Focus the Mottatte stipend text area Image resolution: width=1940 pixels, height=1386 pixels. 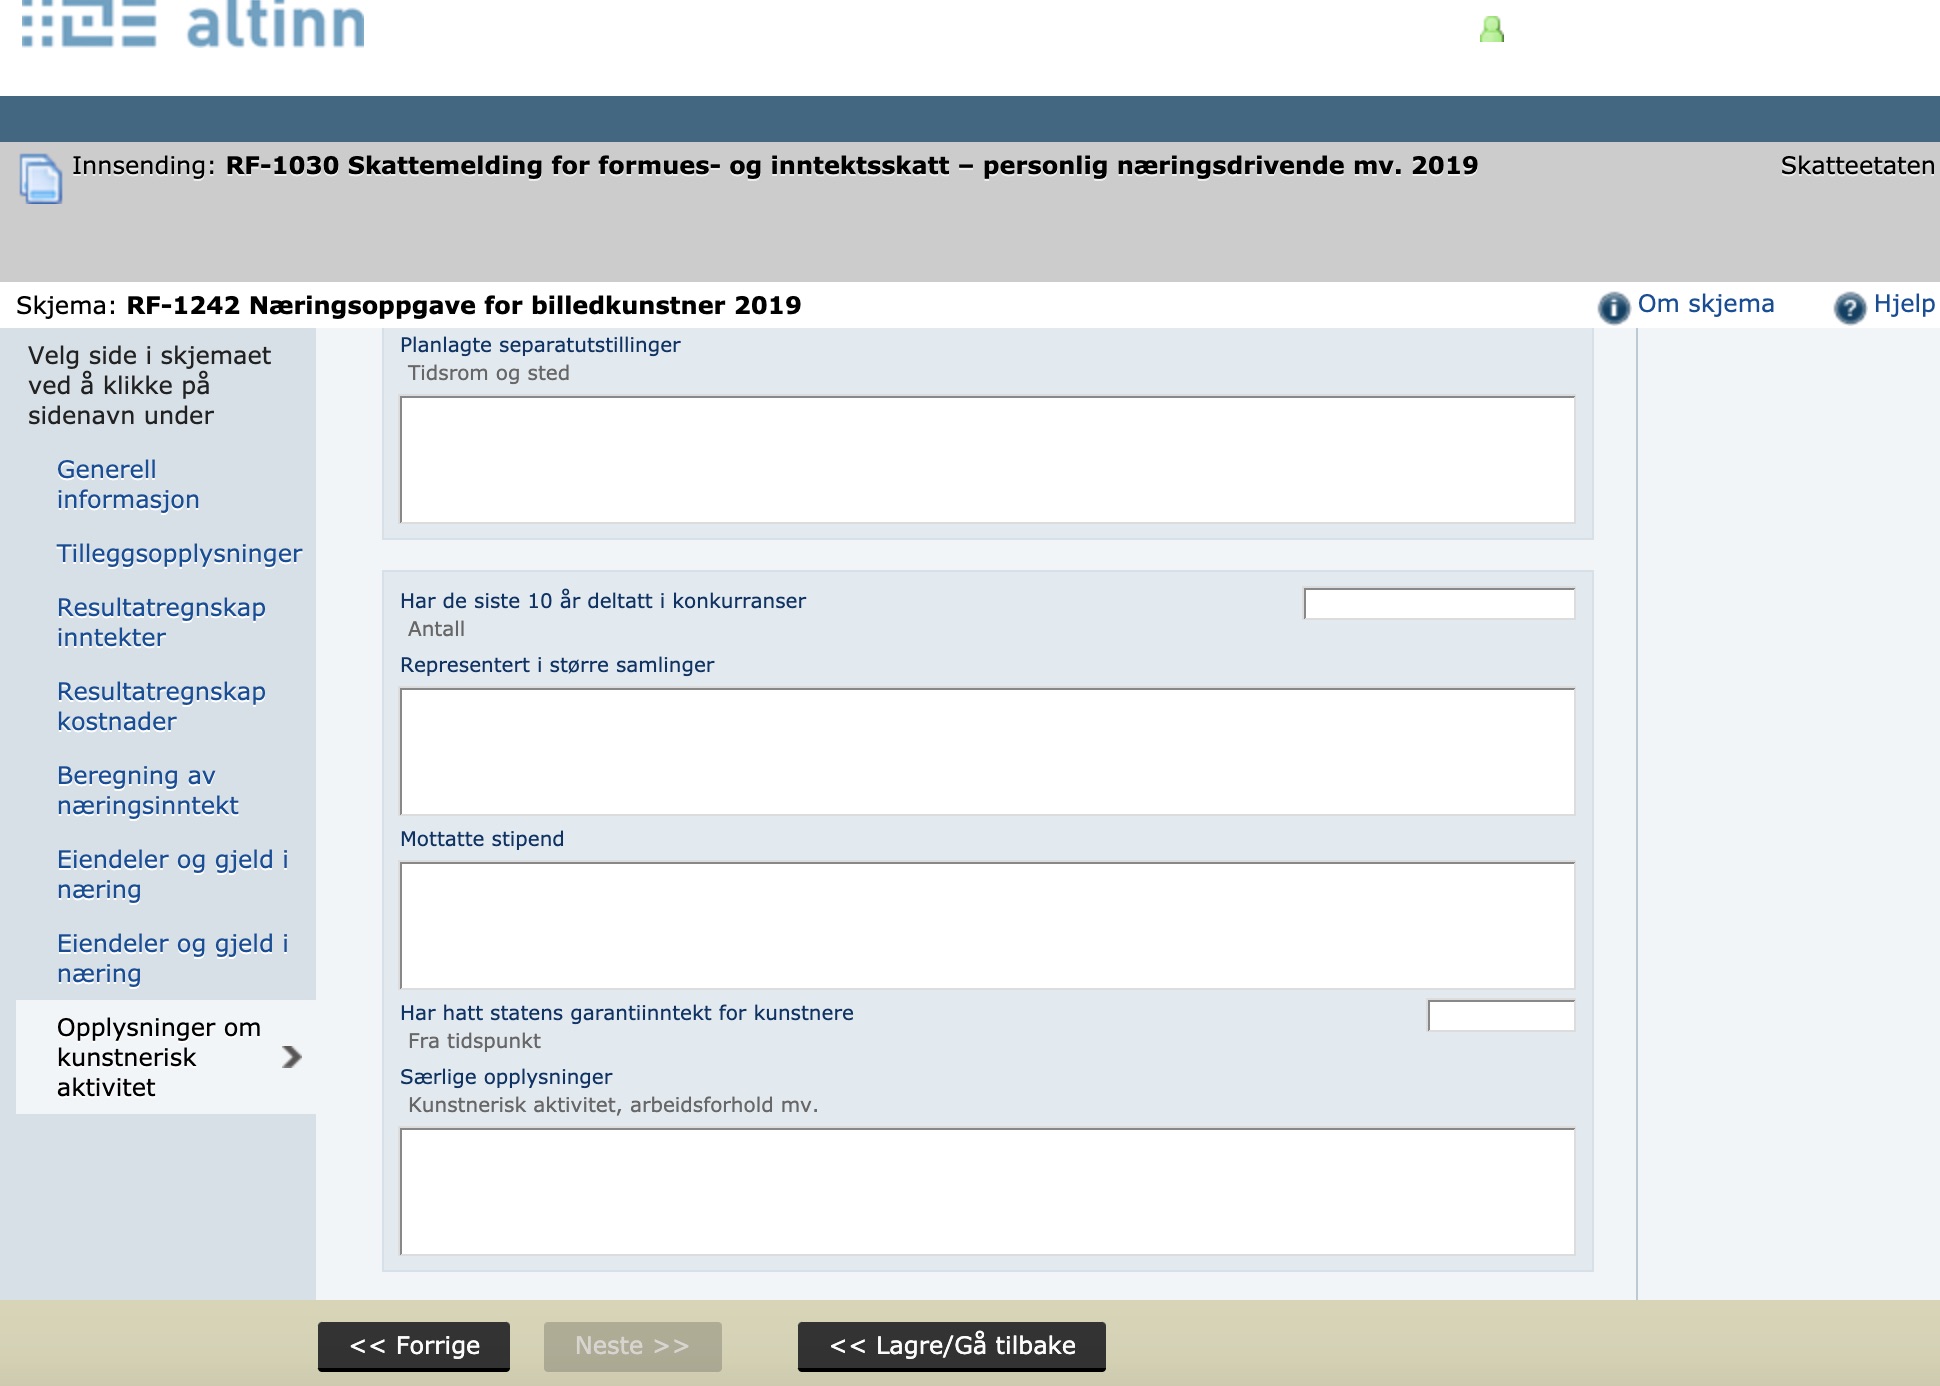click(987, 925)
